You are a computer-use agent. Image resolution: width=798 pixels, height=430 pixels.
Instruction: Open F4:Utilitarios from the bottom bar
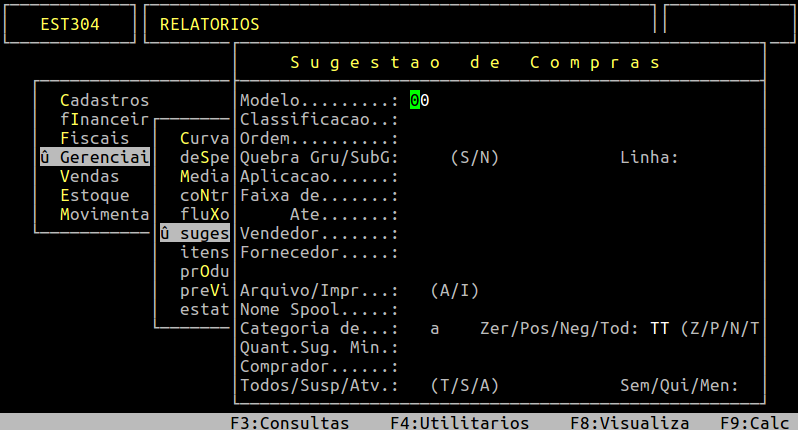(x=460, y=422)
